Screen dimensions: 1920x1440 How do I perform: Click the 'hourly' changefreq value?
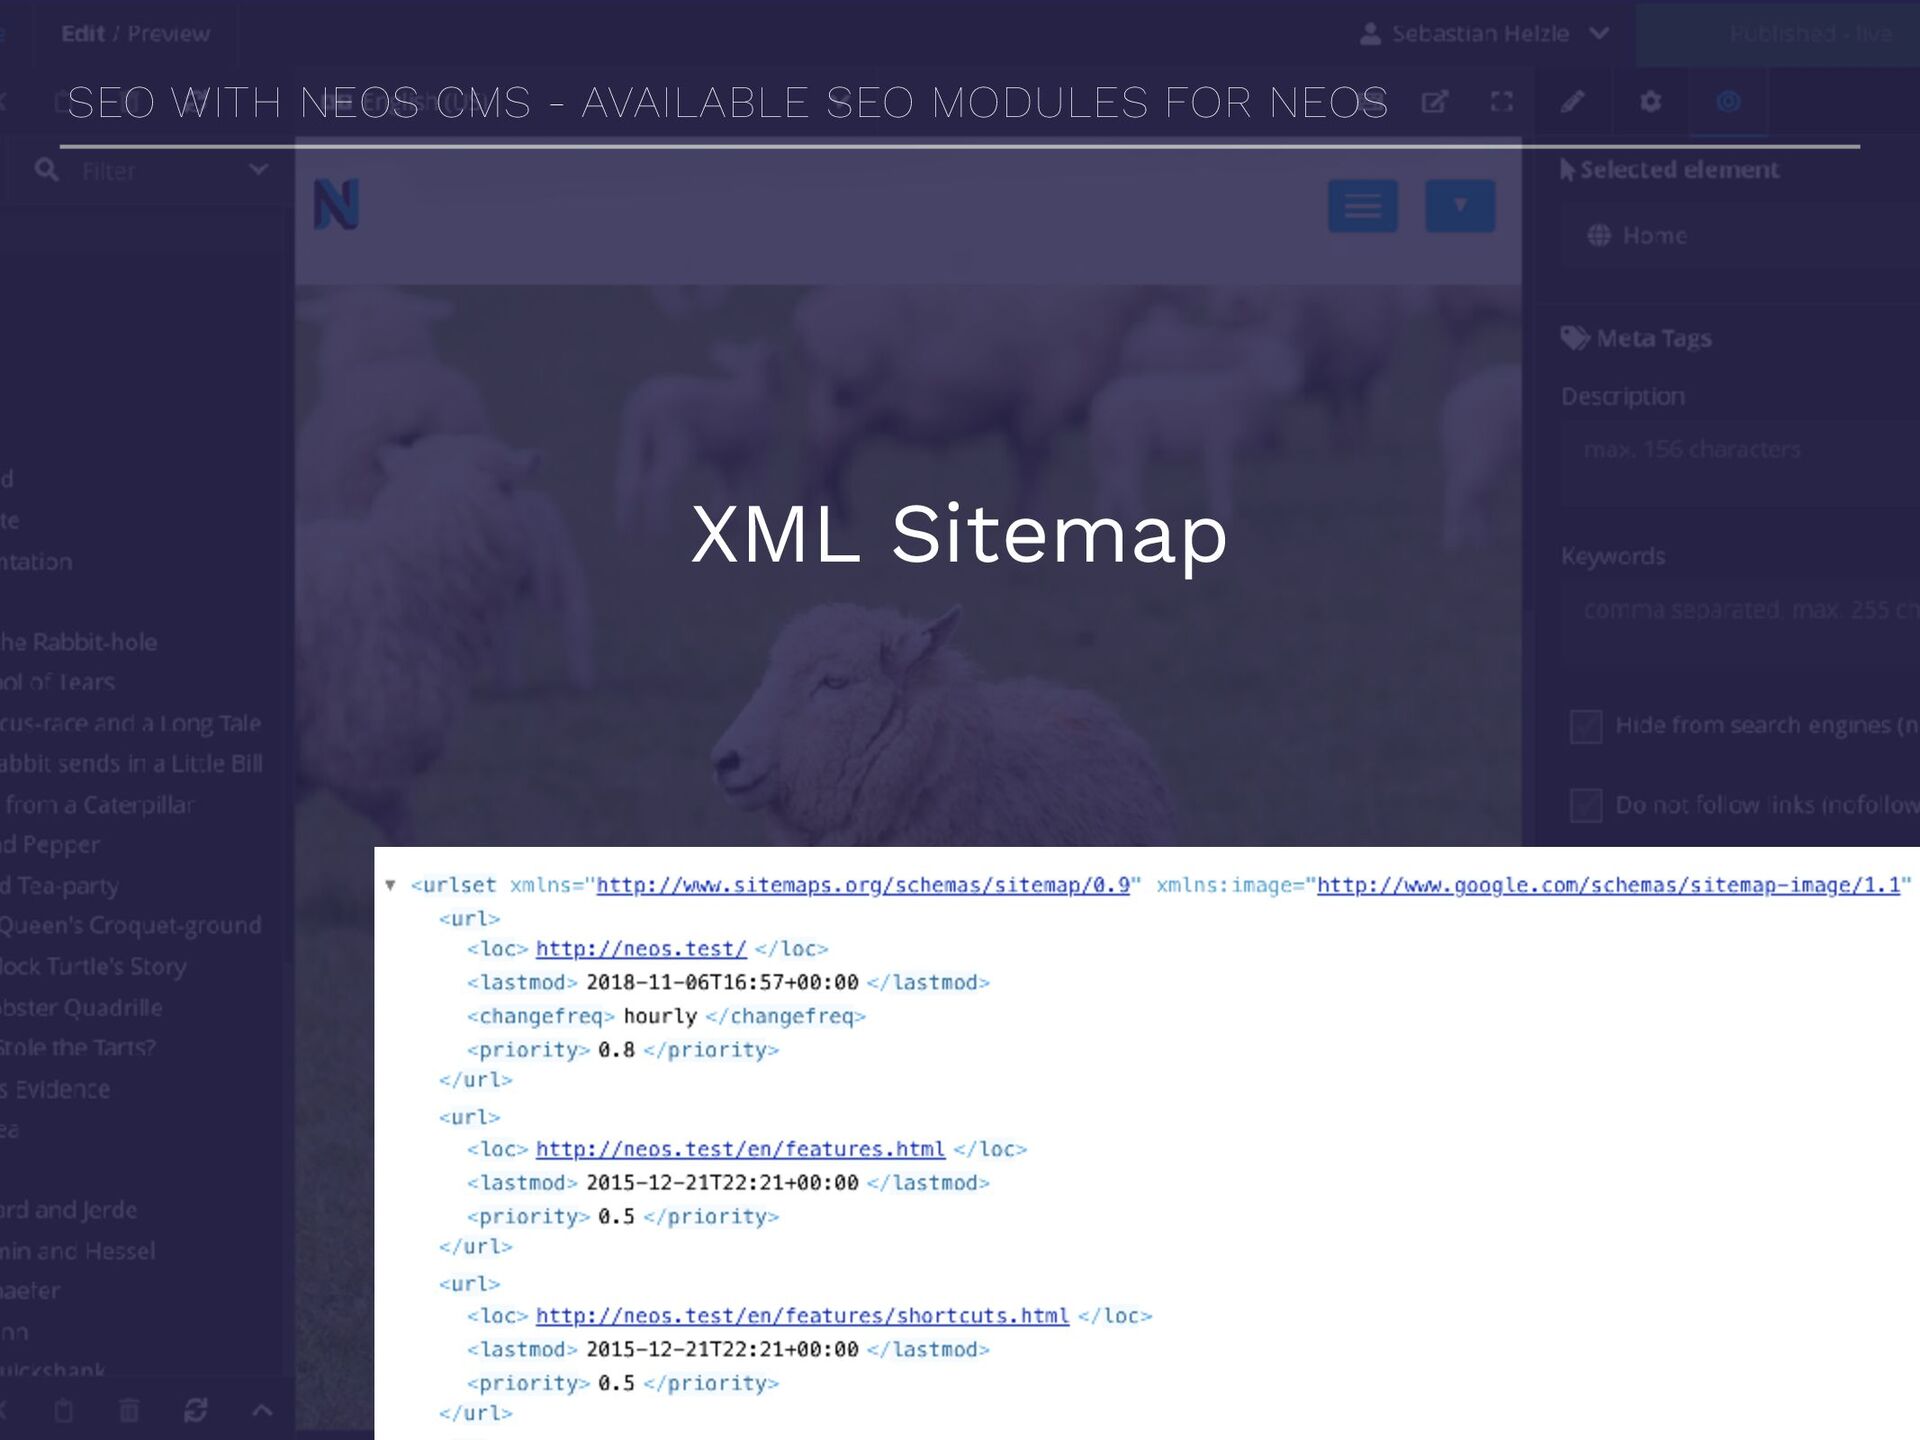click(660, 1016)
